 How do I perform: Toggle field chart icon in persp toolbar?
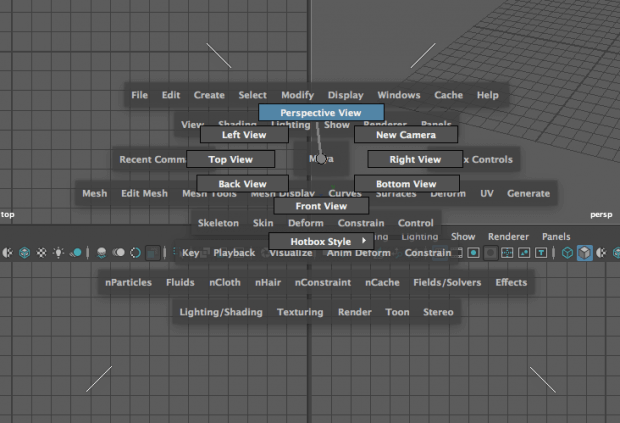click(507, 252)
